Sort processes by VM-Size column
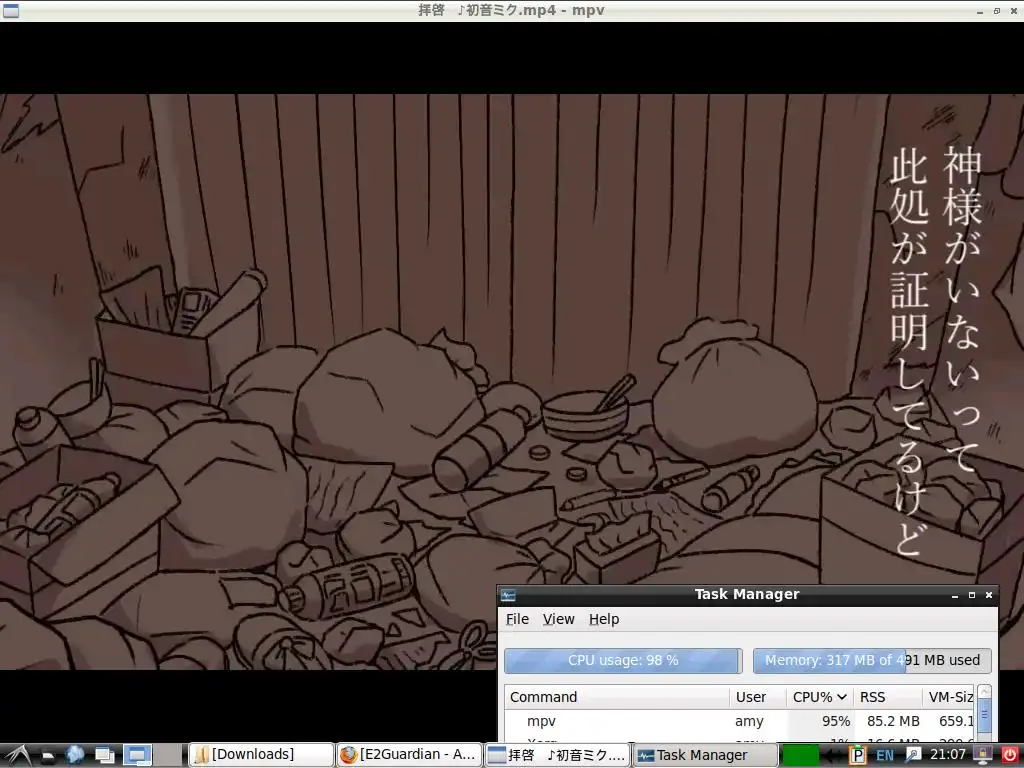The image size is (1024, 768). [948, 697]
